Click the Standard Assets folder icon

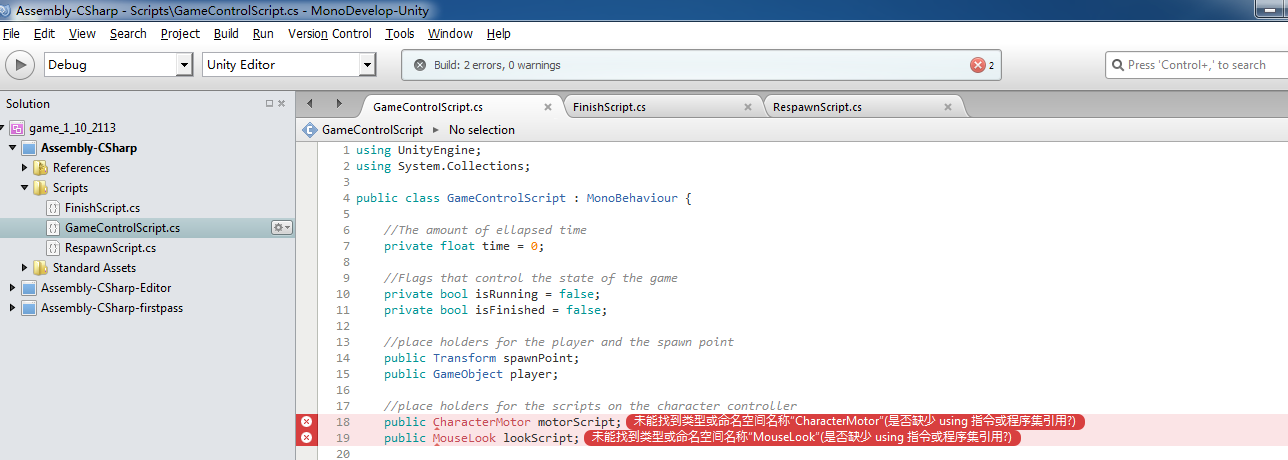coord(41,268)
